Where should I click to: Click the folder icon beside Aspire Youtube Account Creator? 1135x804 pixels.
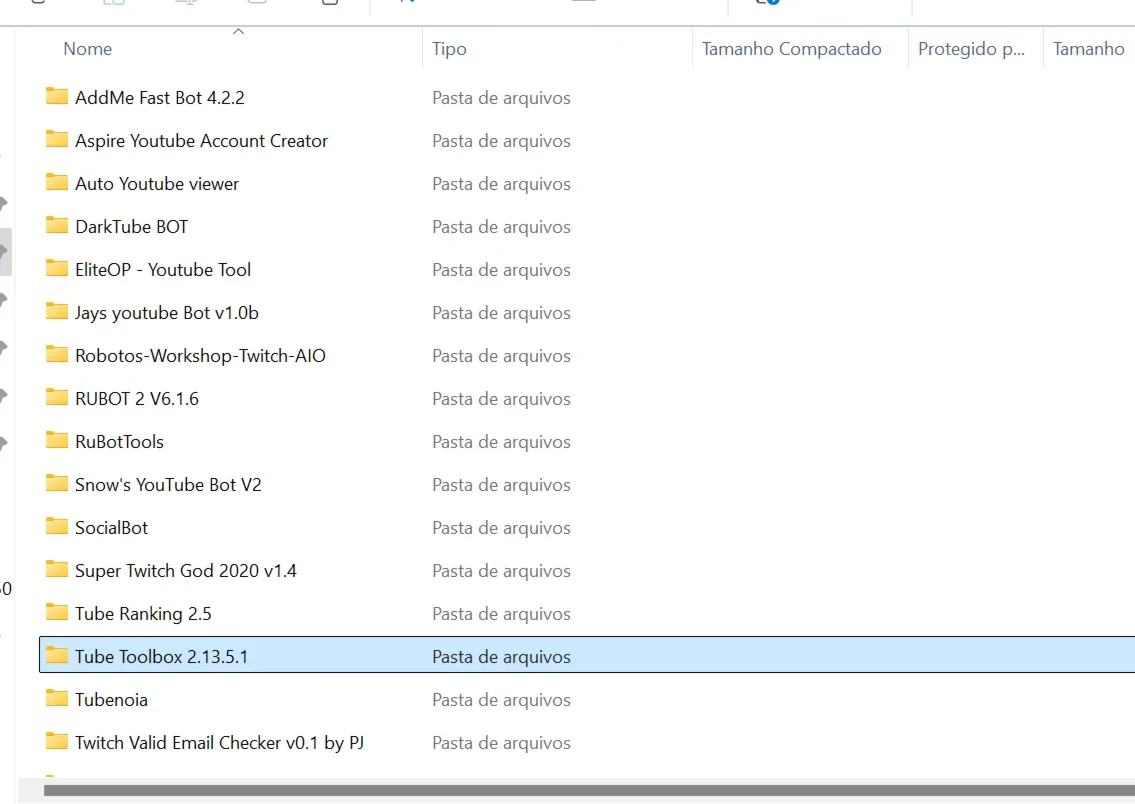pyautogui.click(x=56, y=139)
